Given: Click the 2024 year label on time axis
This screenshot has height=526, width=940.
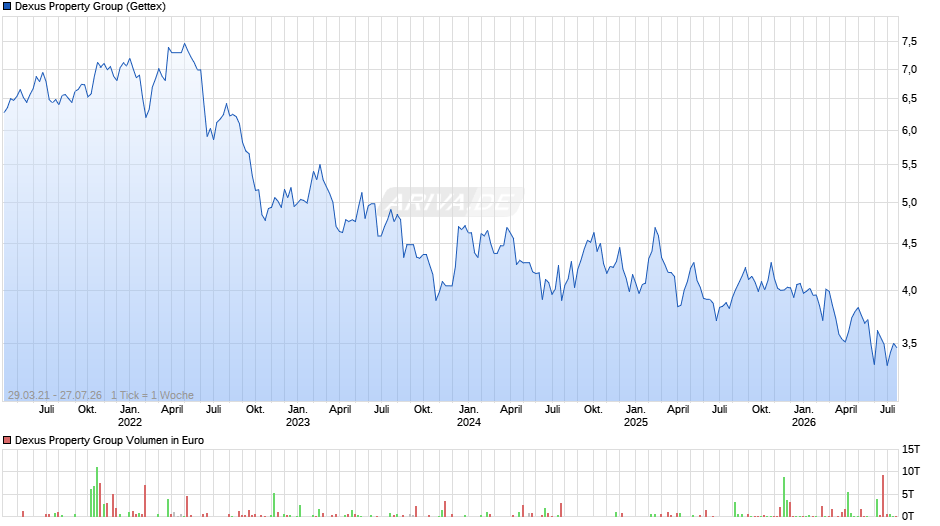Looking at the screenshot, I should click(x=468, y=422).
